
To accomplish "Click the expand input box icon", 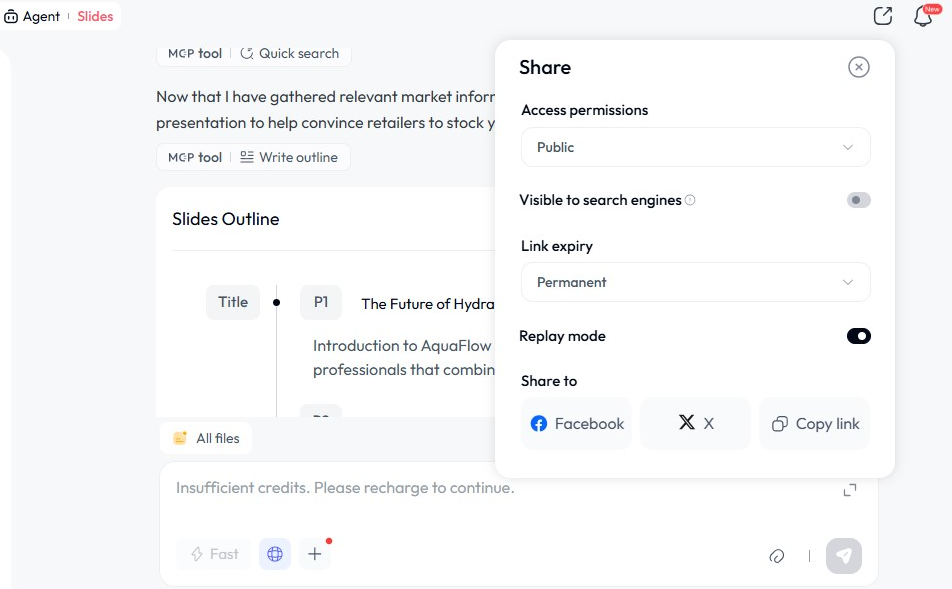I will [849, 489].
